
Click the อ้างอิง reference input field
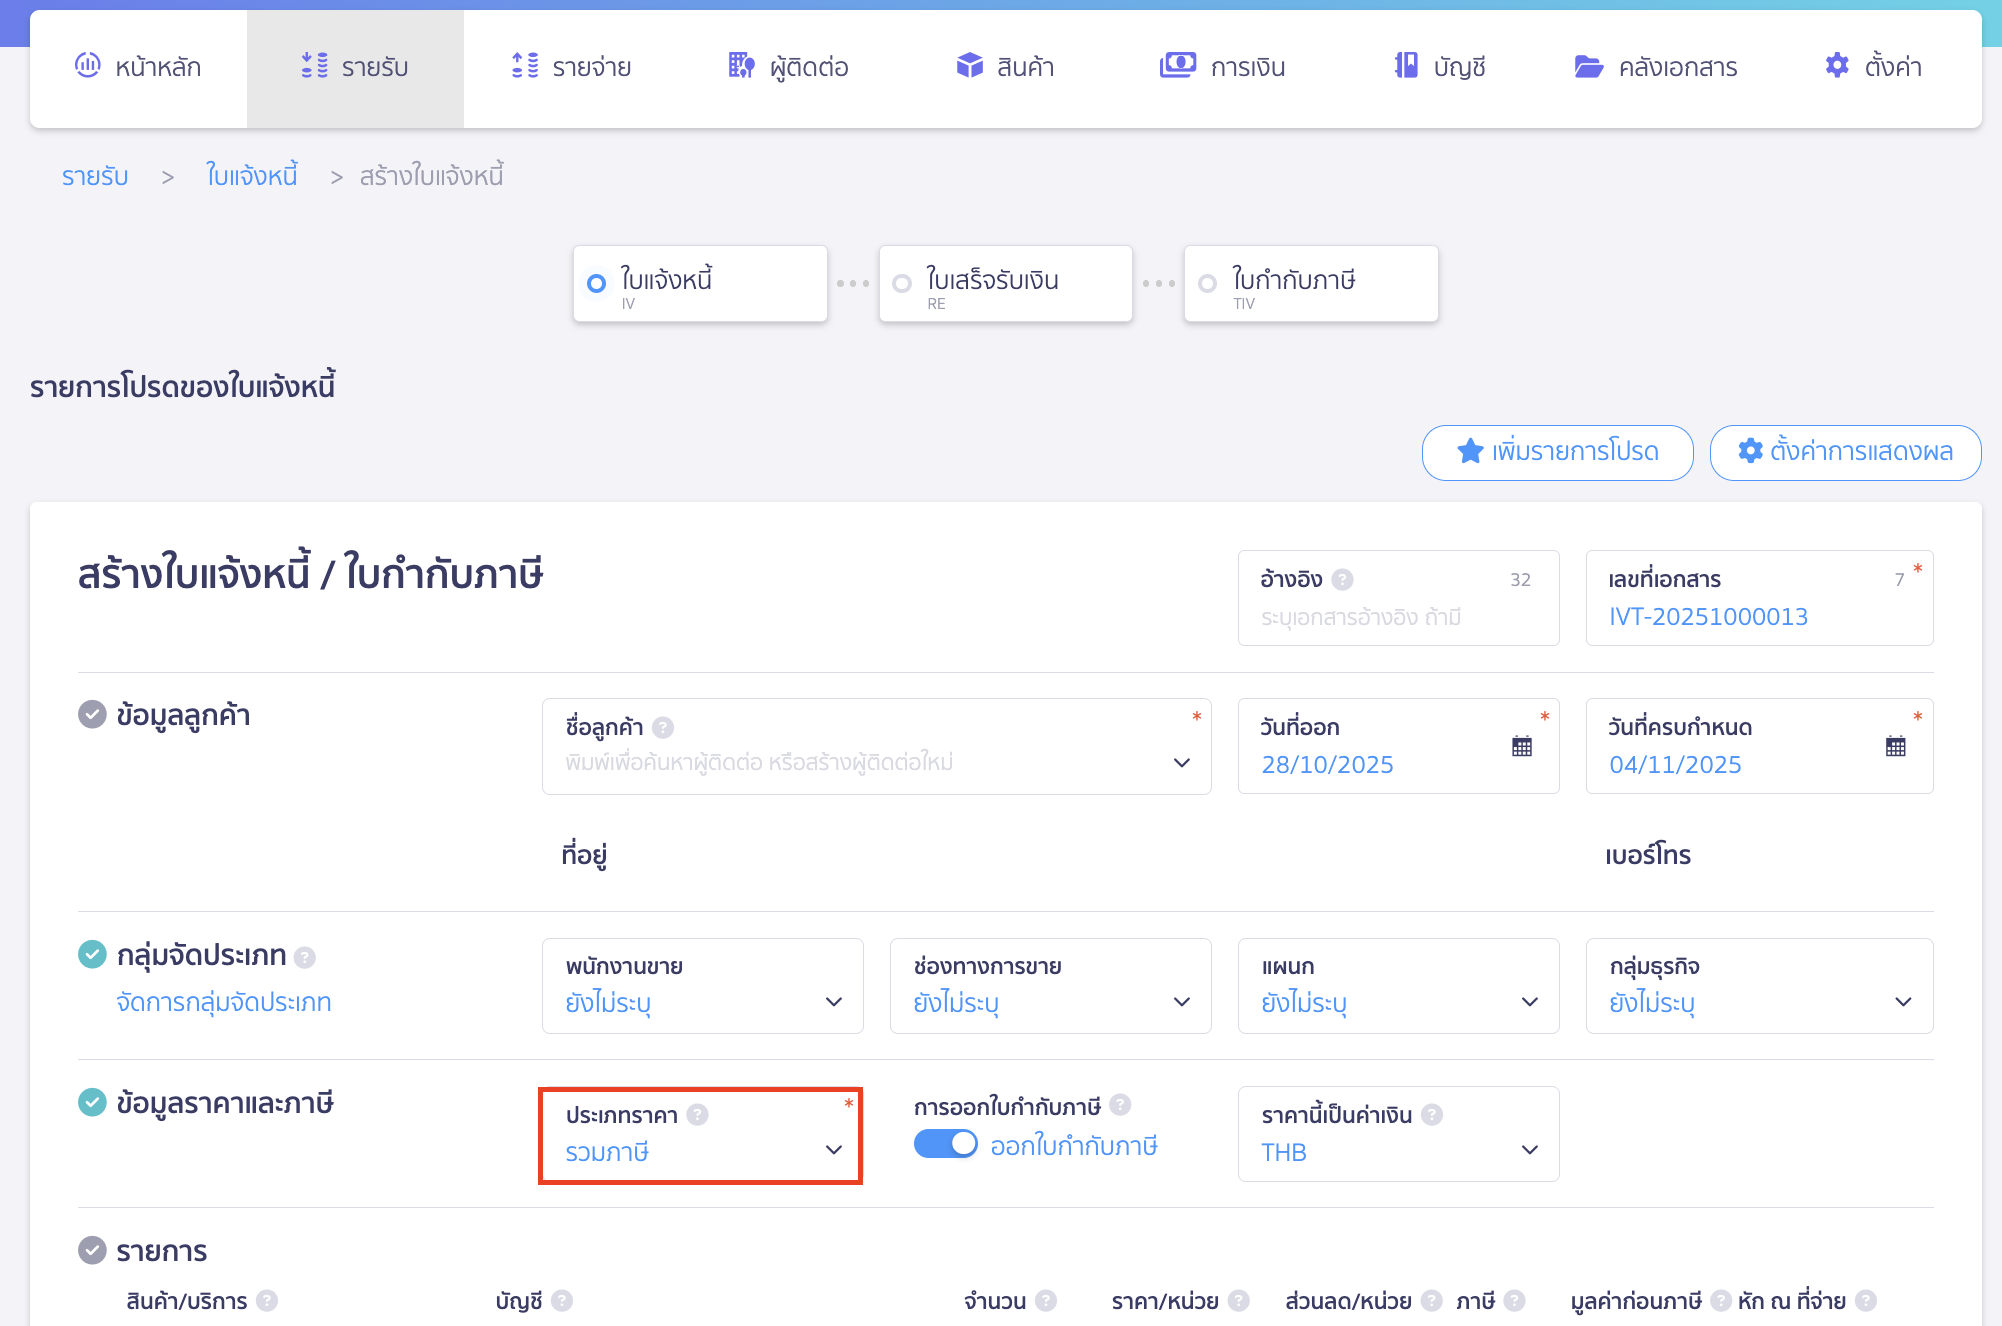pyautogui.click(x=1397, y=617)
